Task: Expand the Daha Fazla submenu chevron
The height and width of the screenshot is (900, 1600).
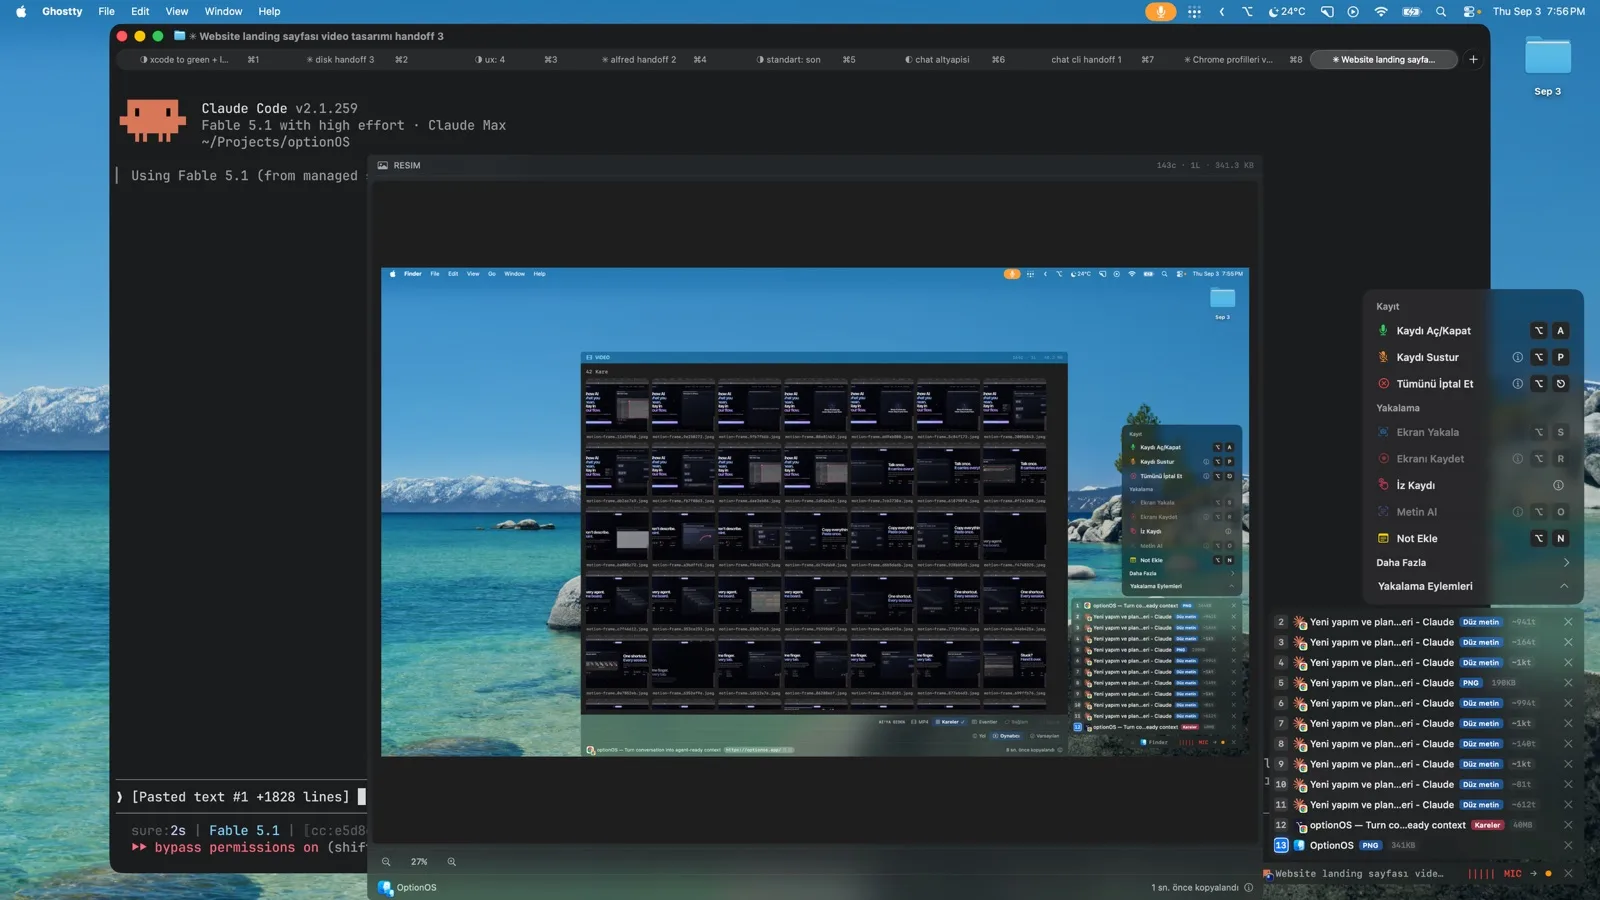Action: click(1566, 563)
